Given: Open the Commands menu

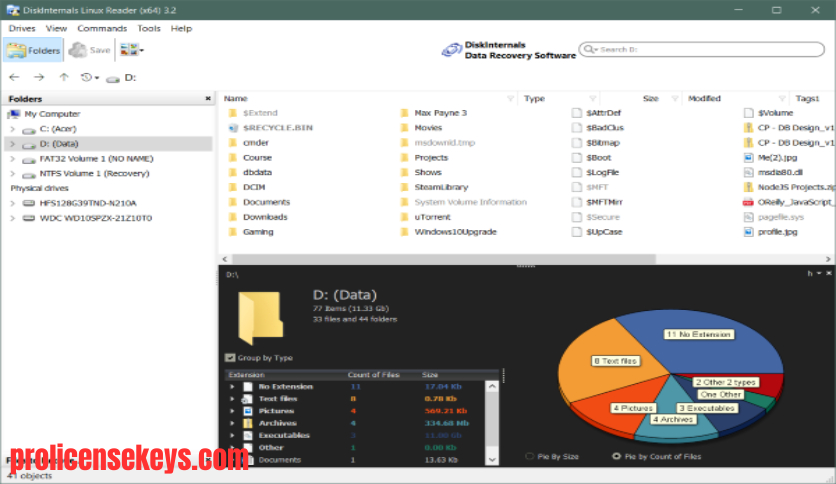Looking at the screenshot, I should pos(102,28).
